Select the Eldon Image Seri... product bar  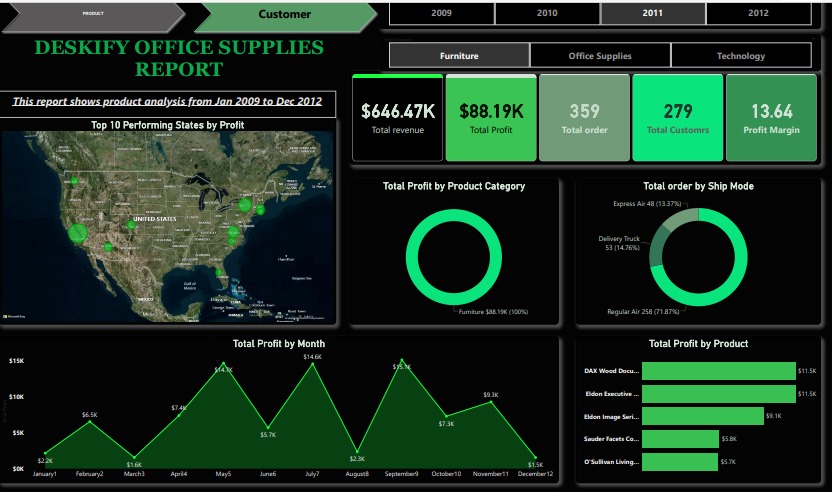(703, 416)
